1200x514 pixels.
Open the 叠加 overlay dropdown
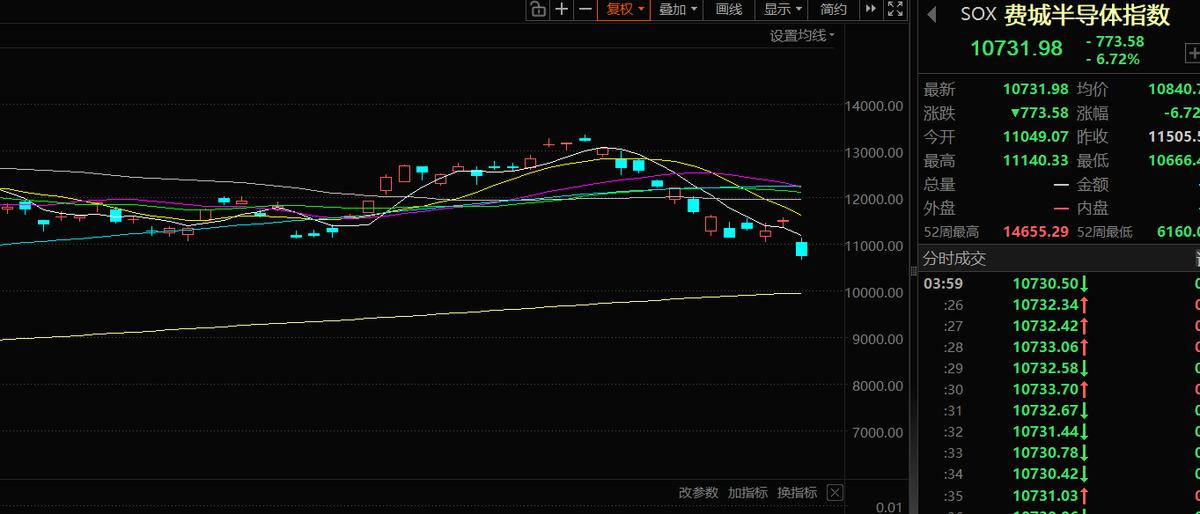pyautogui.click(x=677, y=9)
